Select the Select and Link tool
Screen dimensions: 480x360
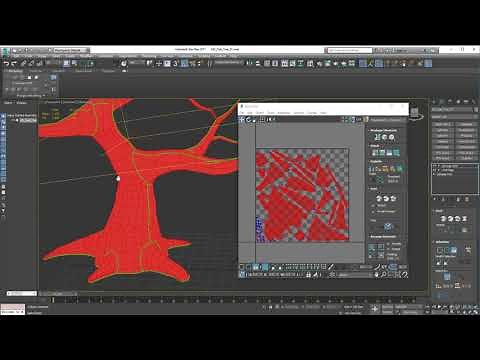point(24,63)
